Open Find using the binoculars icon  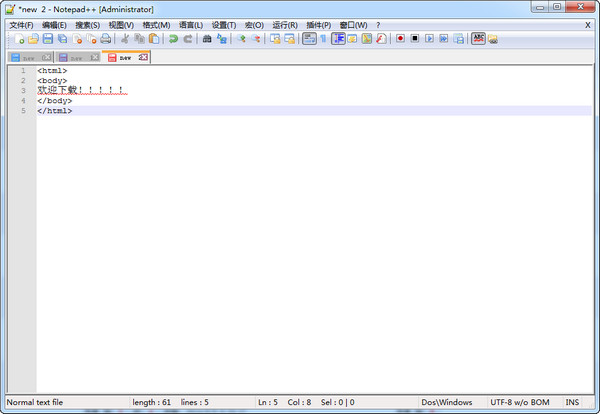(x=207, y=39)
